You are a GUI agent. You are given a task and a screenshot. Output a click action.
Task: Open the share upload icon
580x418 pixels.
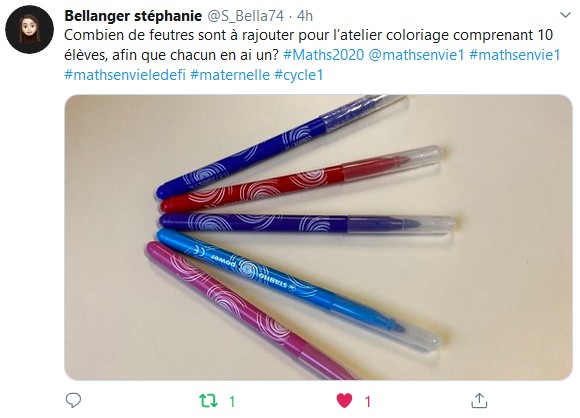pos(479,400)
